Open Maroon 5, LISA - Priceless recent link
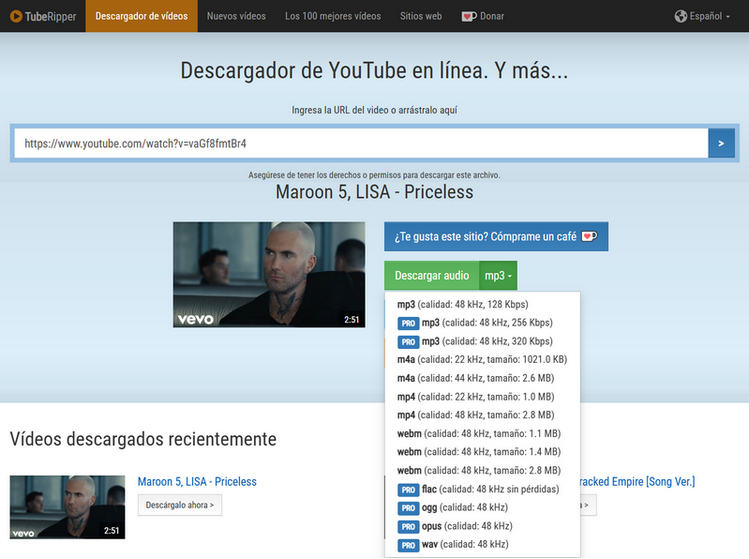Viewport: 749px width, 559px height. coord(197,482)
